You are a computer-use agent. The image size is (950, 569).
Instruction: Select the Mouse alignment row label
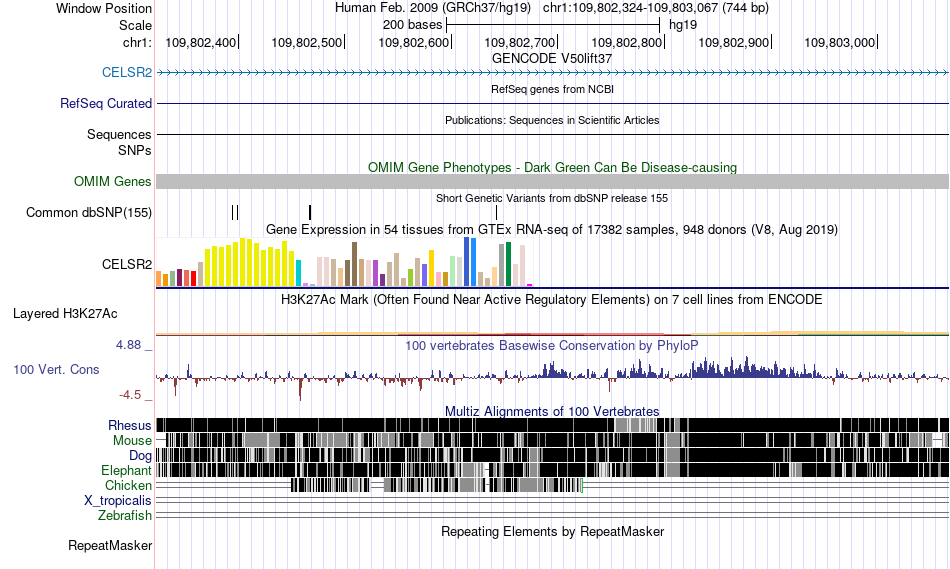click(x=132, y=441)
